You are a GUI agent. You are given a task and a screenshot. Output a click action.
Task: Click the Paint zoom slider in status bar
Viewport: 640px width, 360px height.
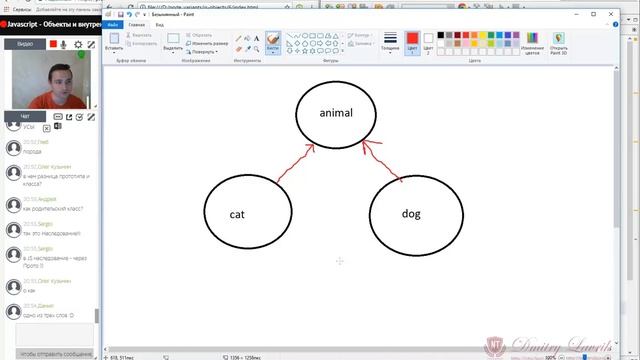584,358
